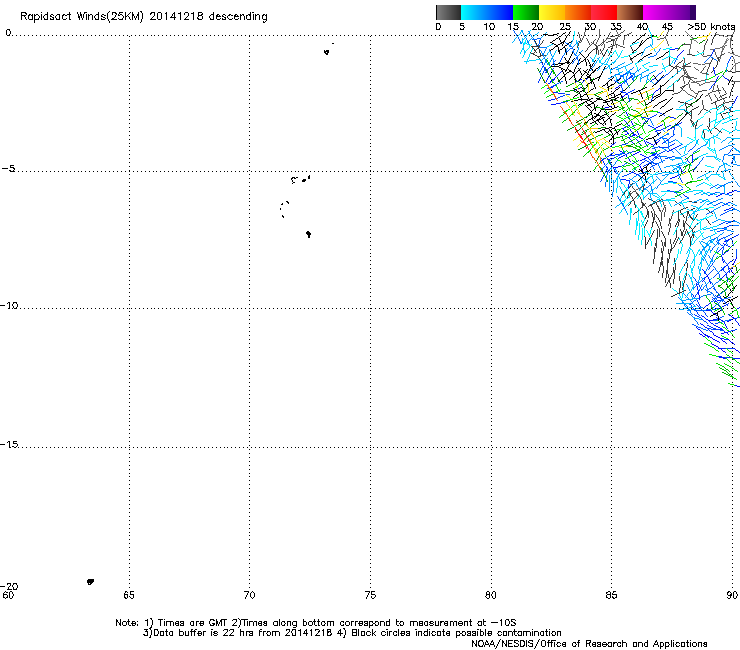This screenshot has width=740, height=650.
Task: Click the longitude label '70' on bottom axis
Action: (249, 595)
